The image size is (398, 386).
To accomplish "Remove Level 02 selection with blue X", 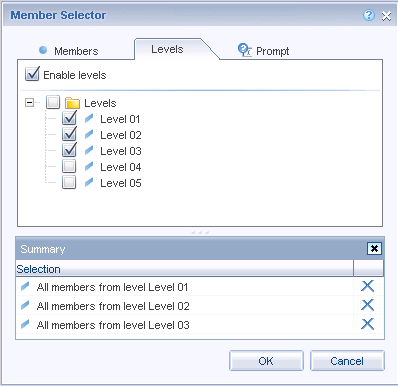I will click(367, 305).
